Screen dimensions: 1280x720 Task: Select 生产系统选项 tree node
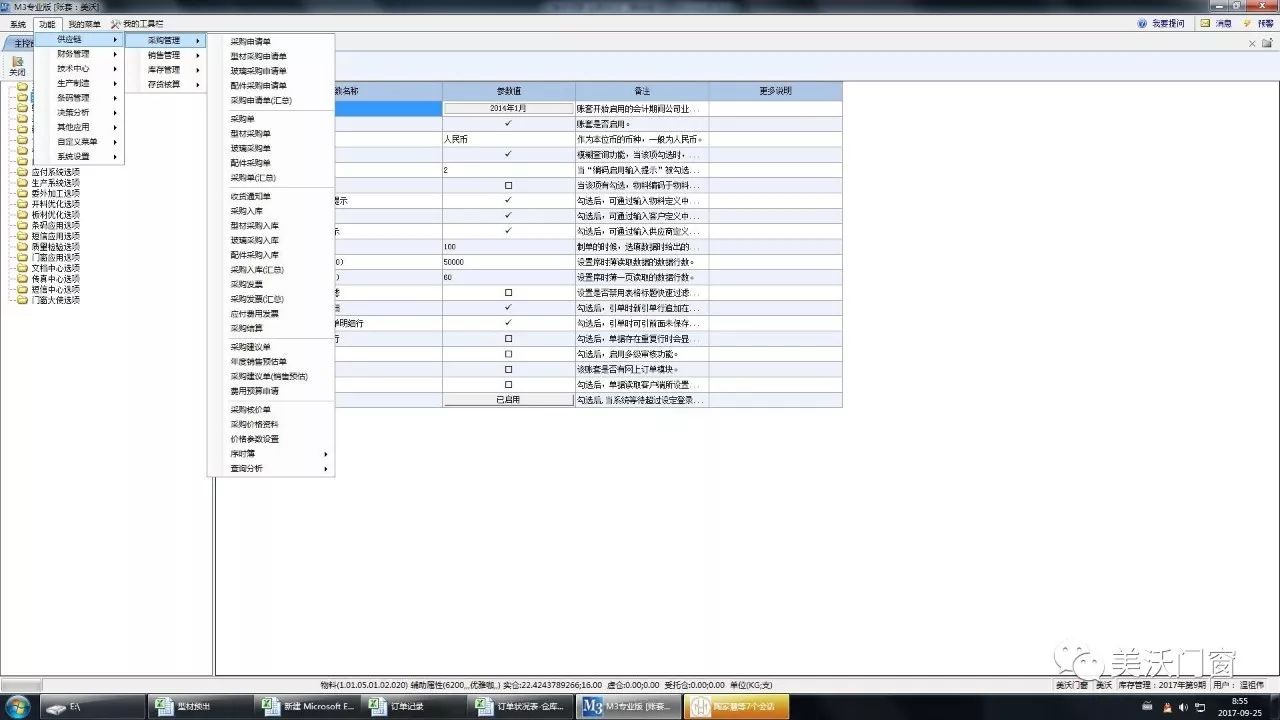(x=55, y=183)
